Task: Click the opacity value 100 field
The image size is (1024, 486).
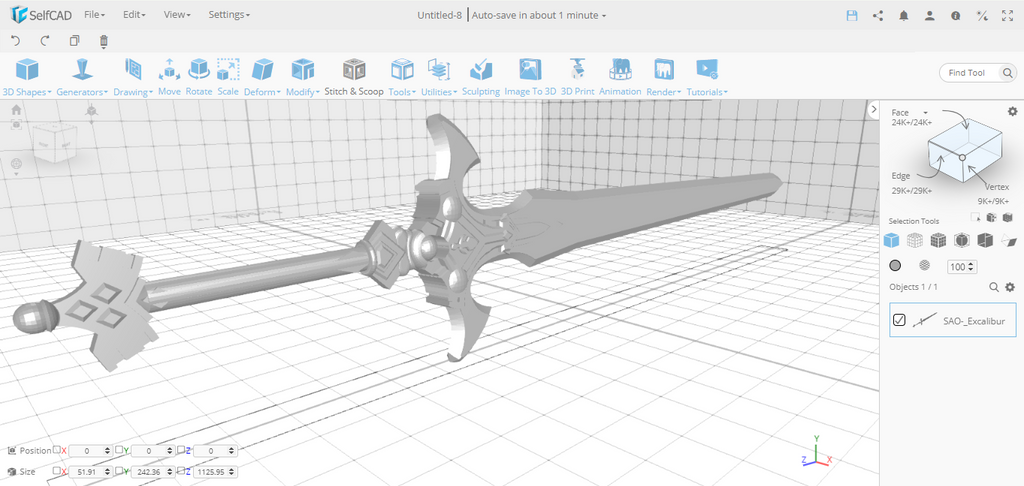Action: tap(963, 267)
